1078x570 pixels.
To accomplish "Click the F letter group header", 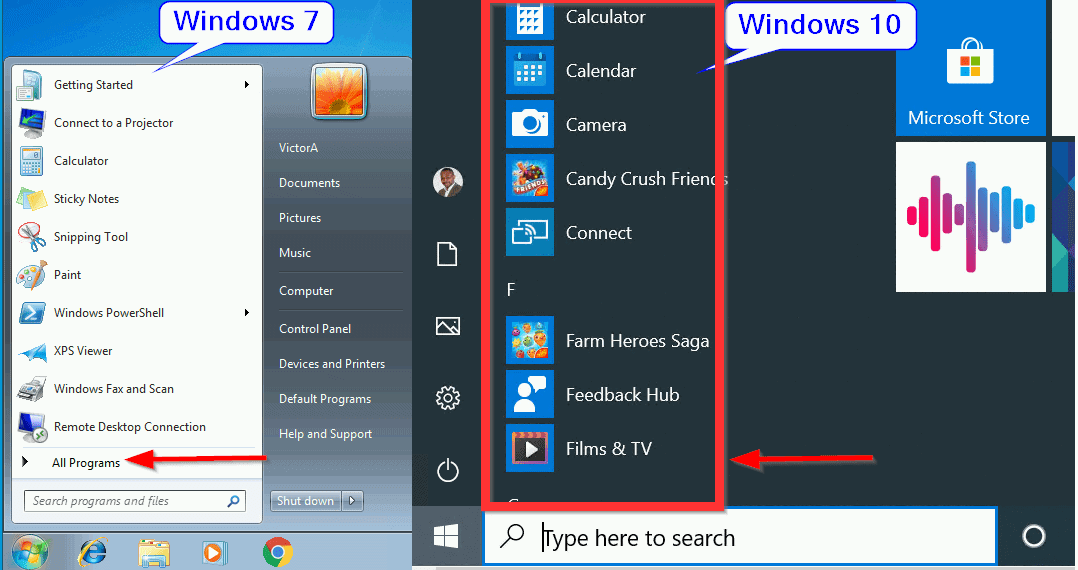I will click(x=511, y=289).
